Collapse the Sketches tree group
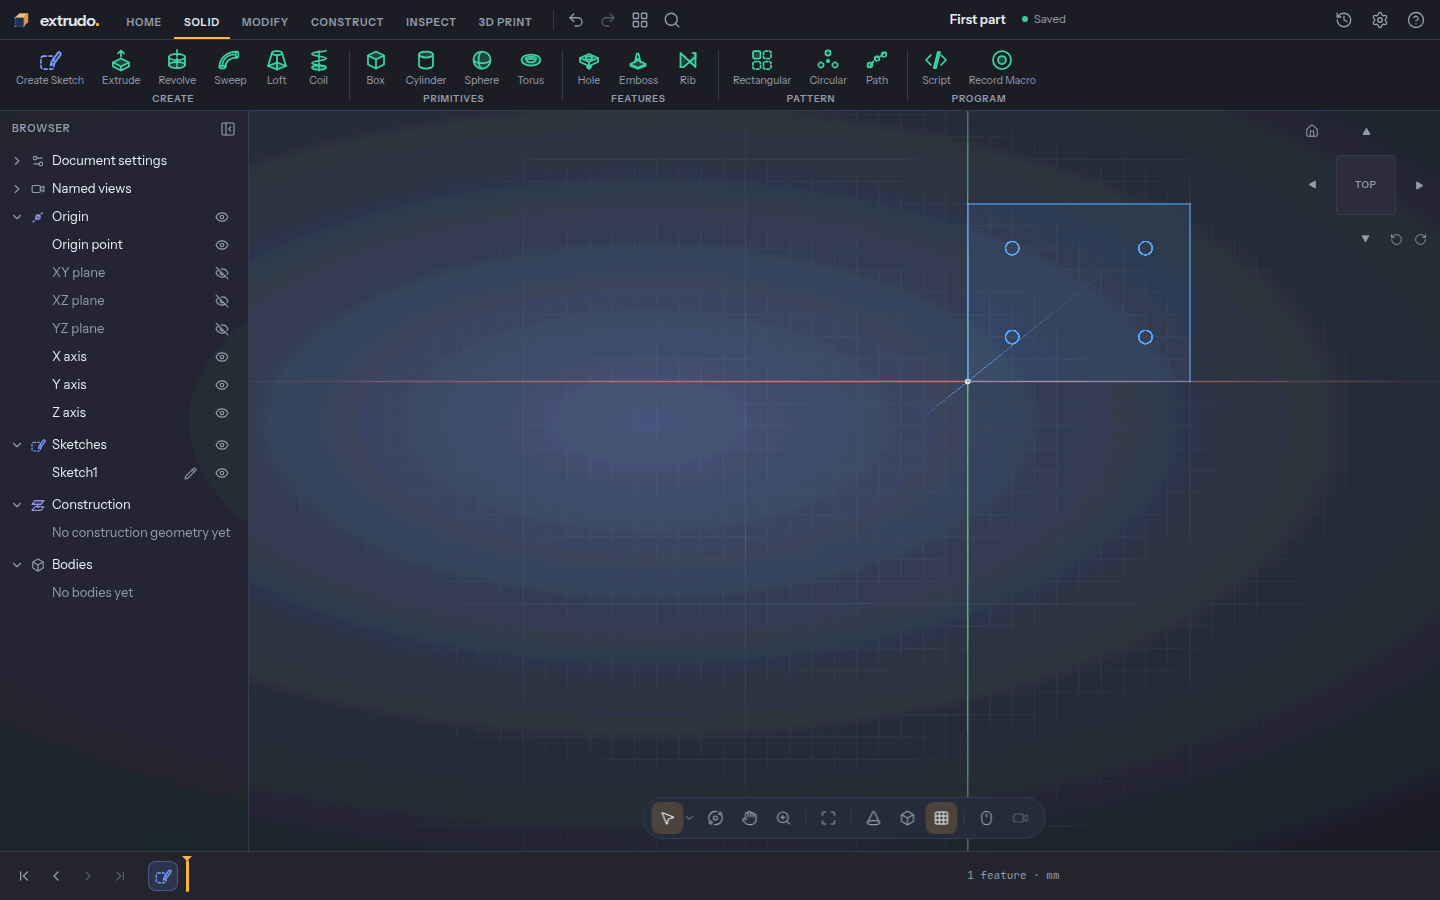The width and height of the screenshot is (1440, 900). 17,445
